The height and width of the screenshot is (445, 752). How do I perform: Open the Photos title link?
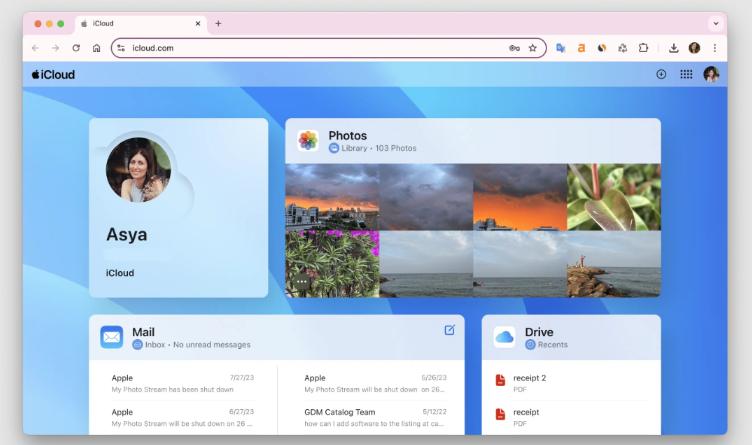(348, 136)
